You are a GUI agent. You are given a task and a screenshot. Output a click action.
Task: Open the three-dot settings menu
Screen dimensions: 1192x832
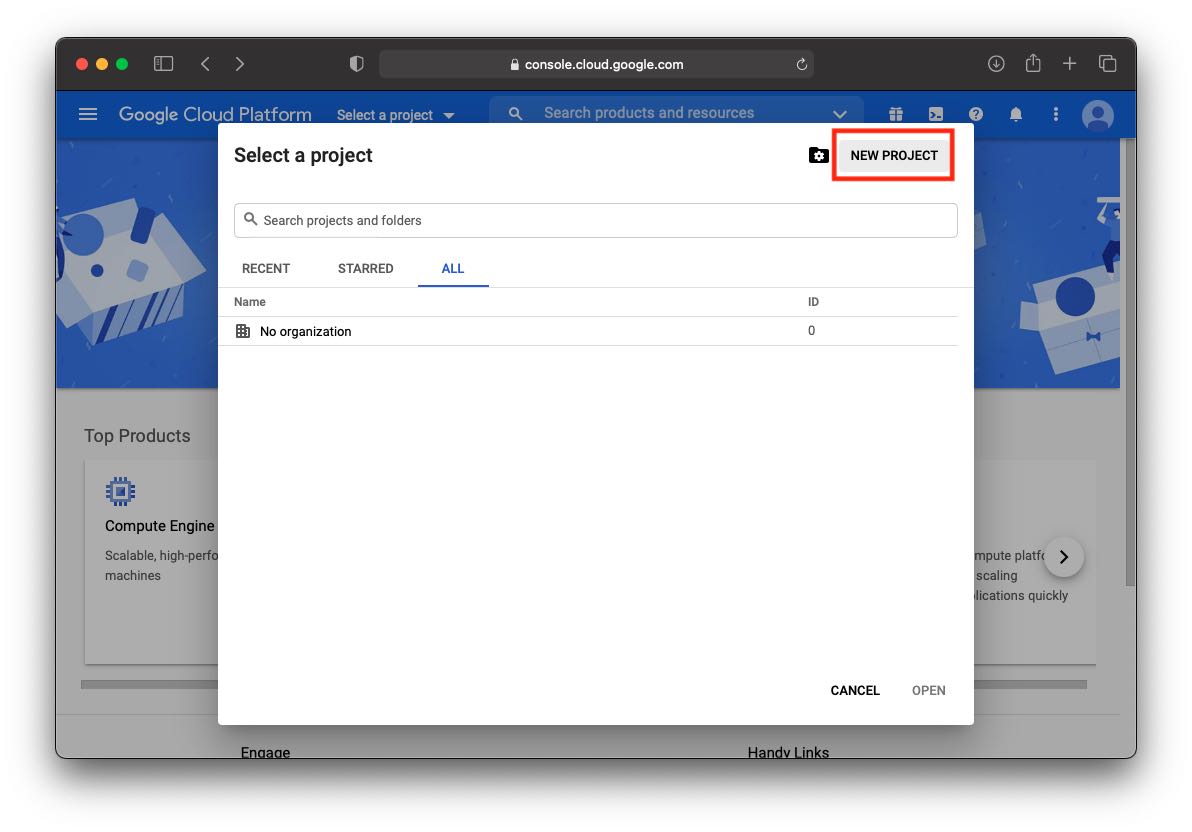[1055, 114]
